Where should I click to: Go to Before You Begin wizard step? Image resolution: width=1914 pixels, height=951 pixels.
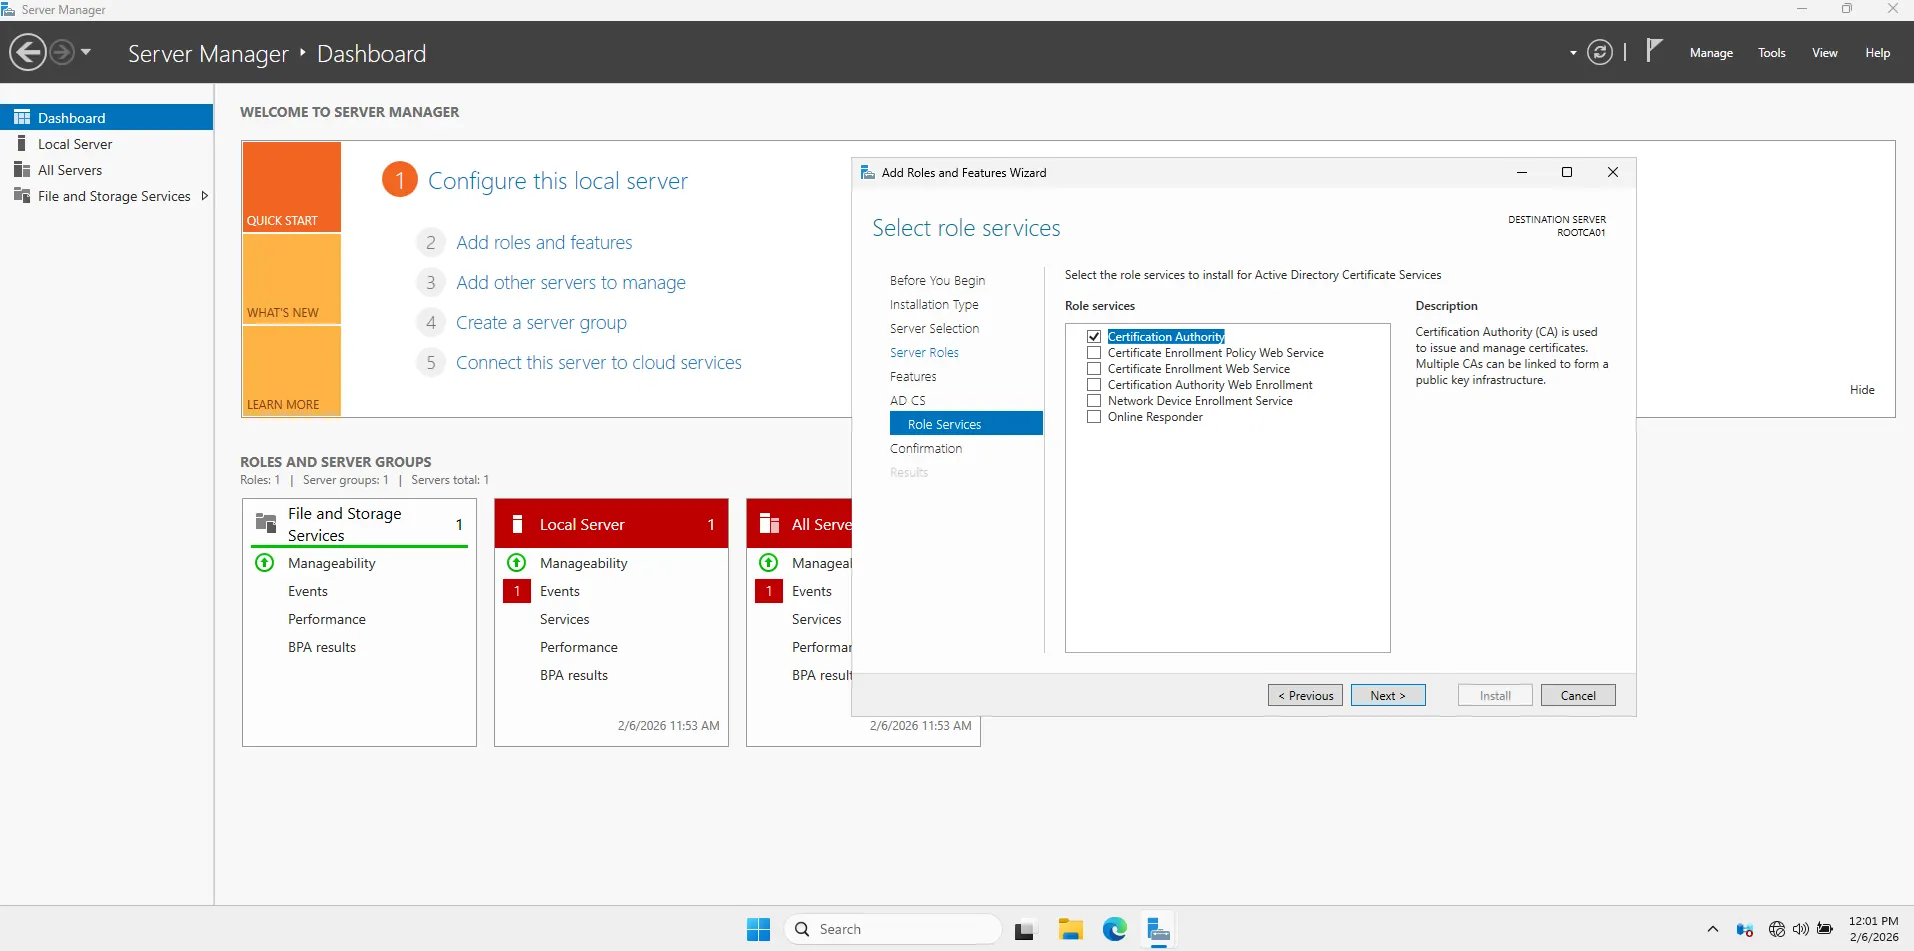937,281
